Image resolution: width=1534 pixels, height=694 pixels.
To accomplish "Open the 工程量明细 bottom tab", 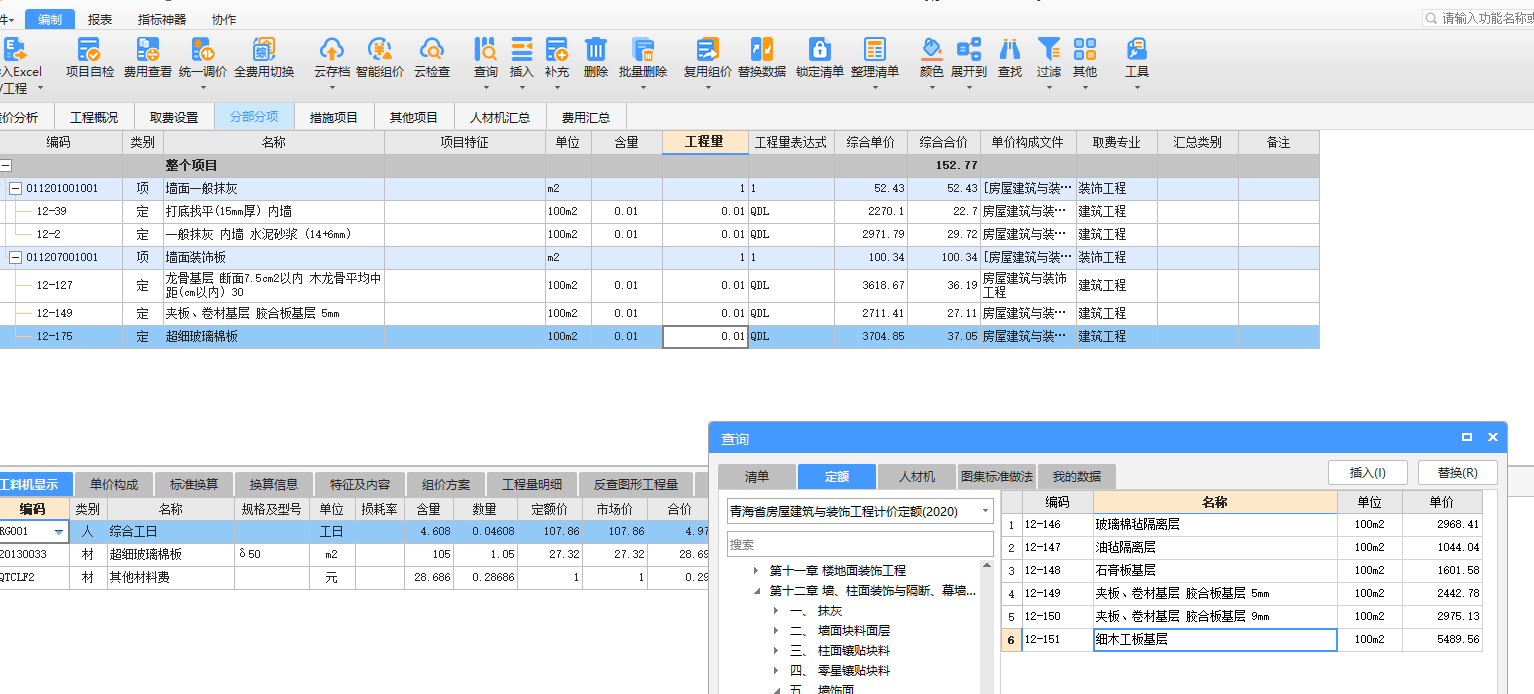I will click(533, 484).
